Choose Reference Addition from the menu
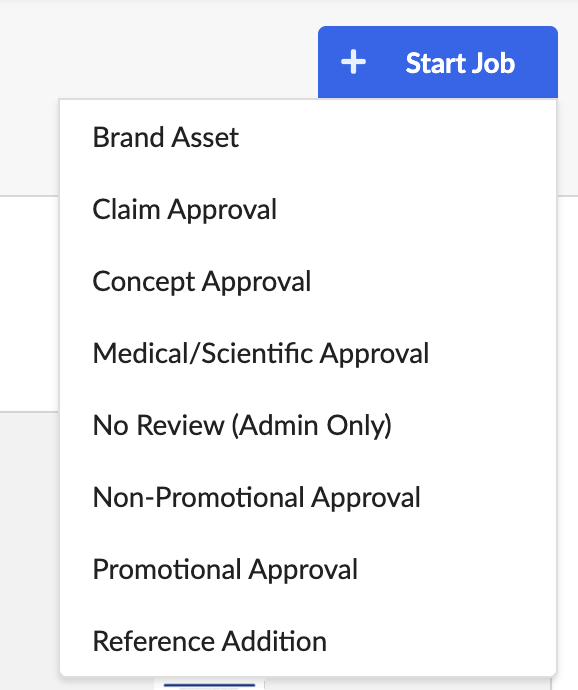Image resolution: width=578 pixels, height=690 pixels. [308, 641]
